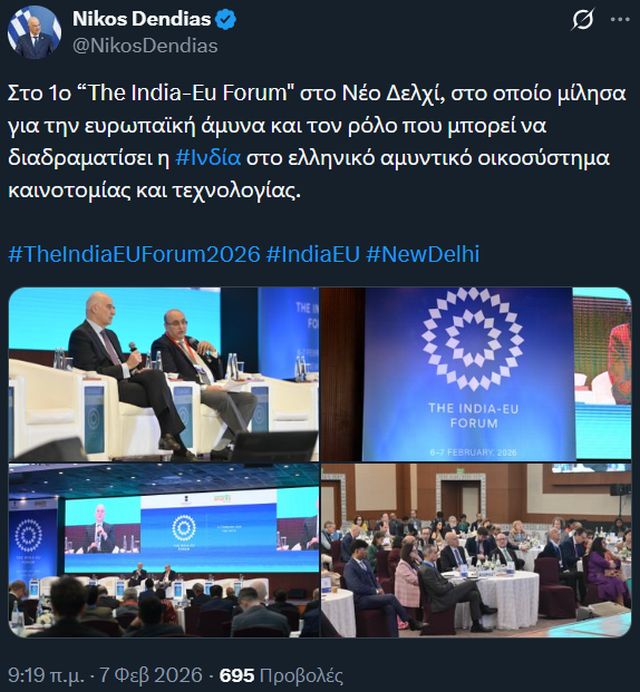
Task: Click the tweet body text paragraph
Action: click(317, 142)
